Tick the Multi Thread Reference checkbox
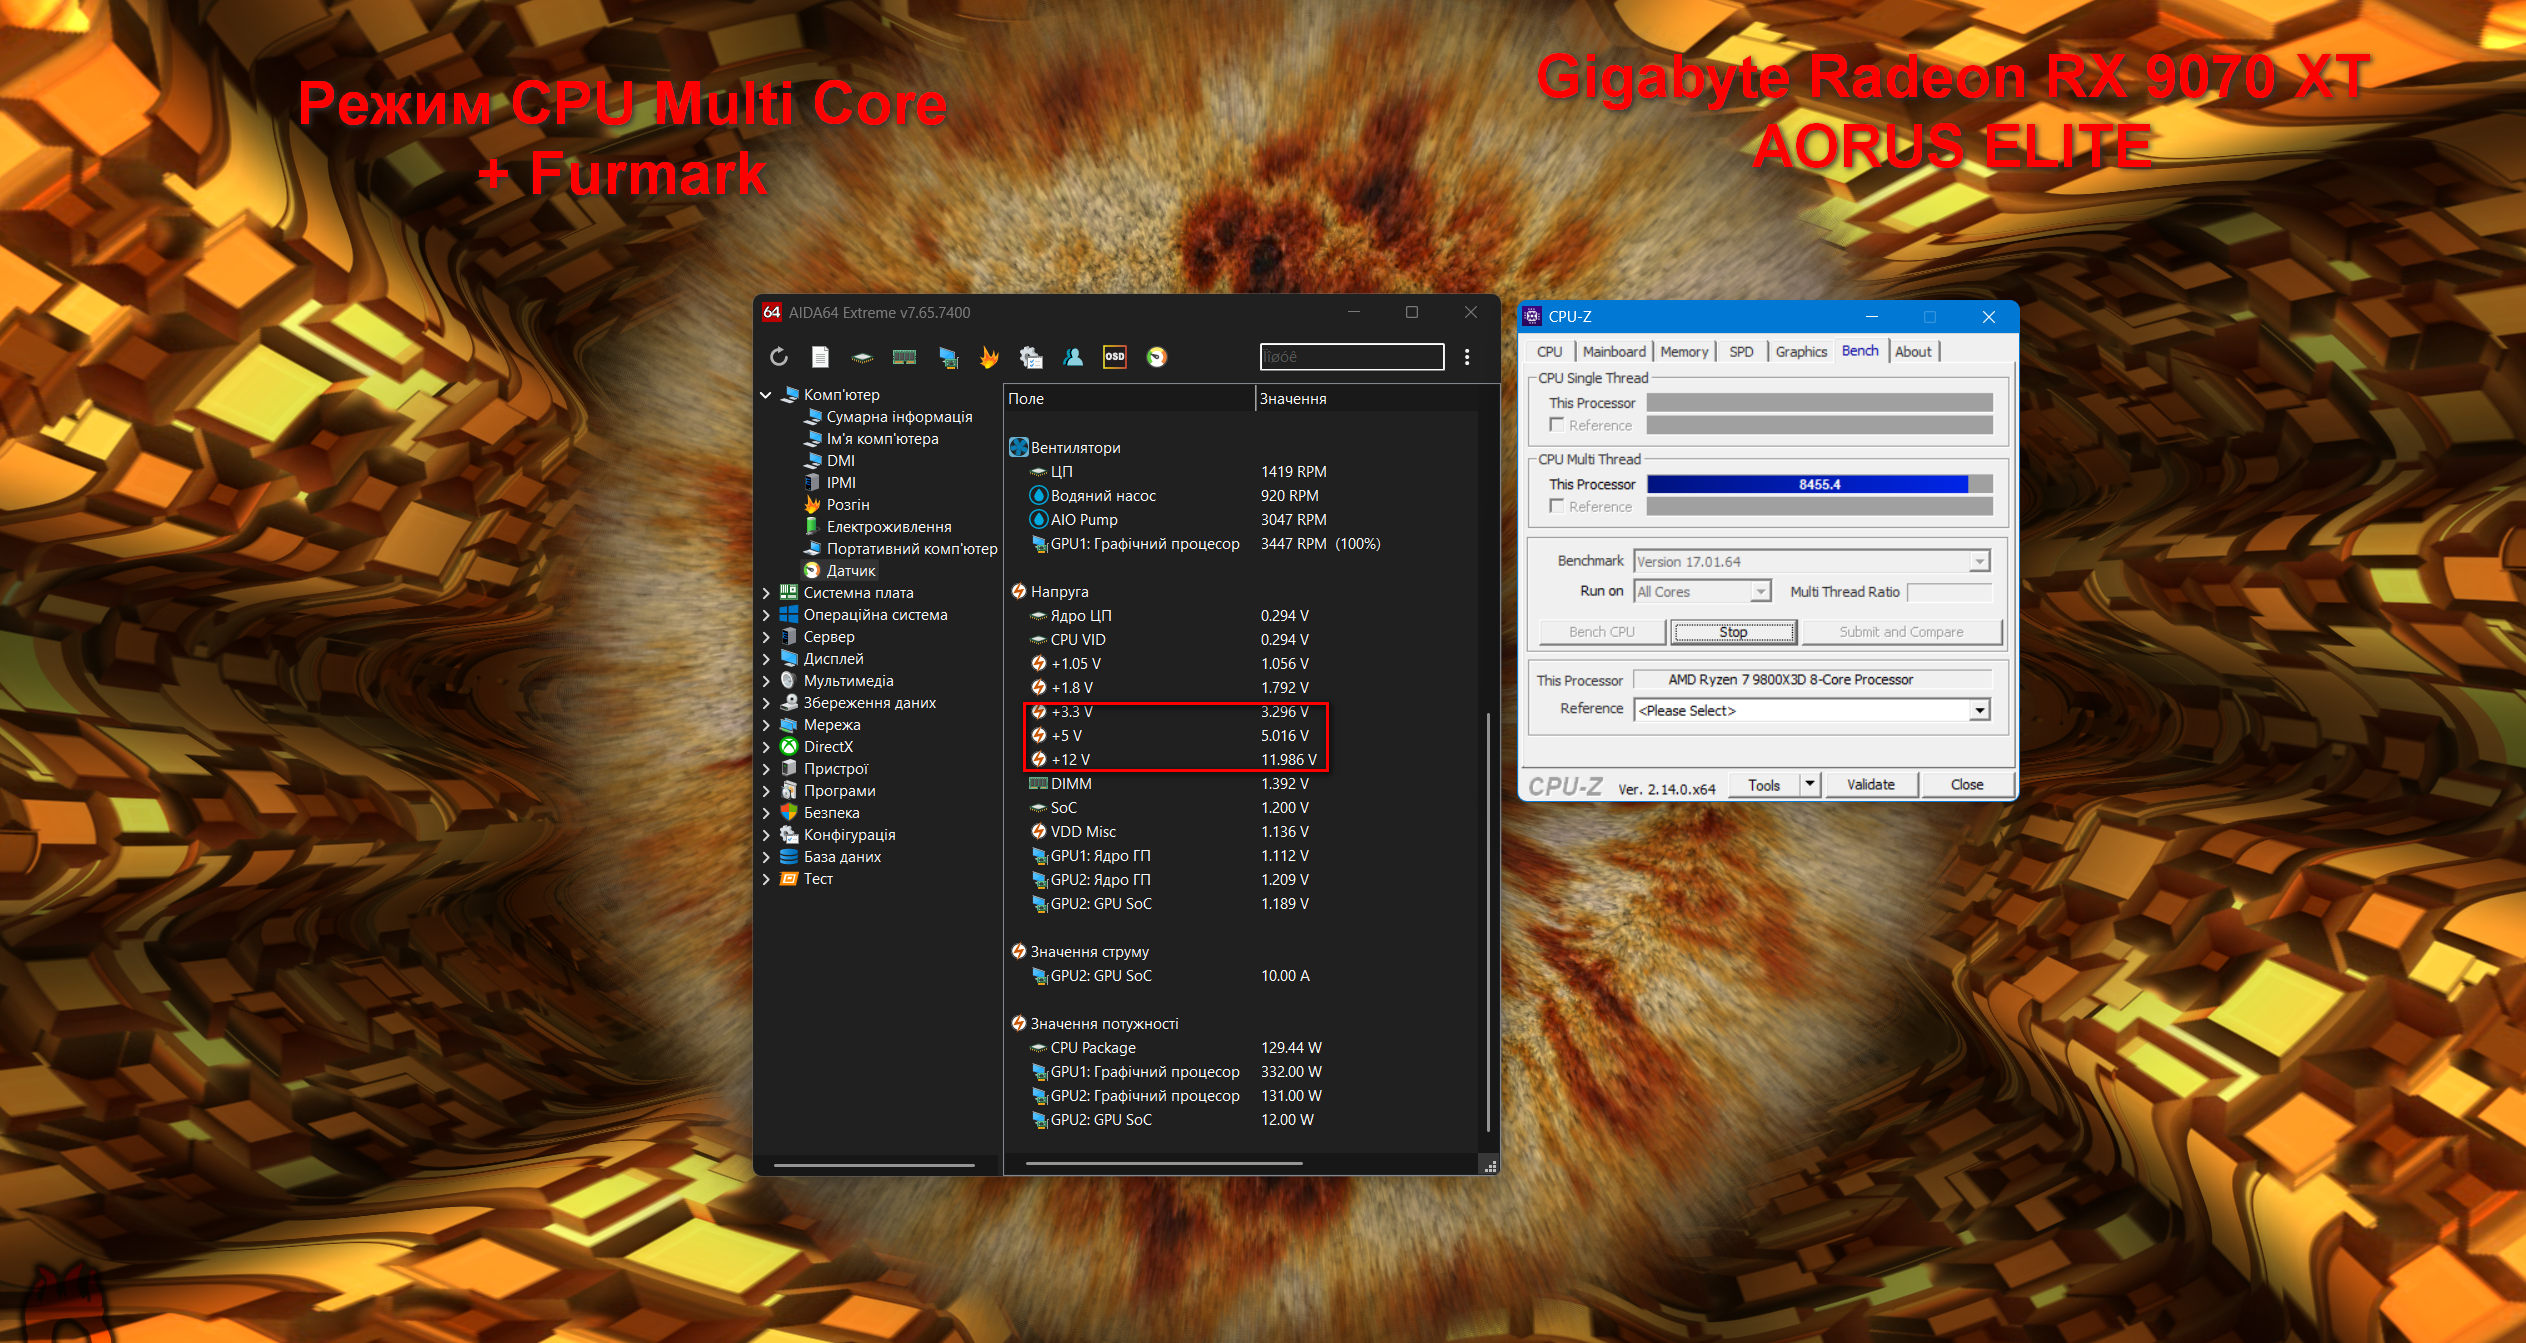Screen dimensions: 2526x1343 tap(1556, 506)
